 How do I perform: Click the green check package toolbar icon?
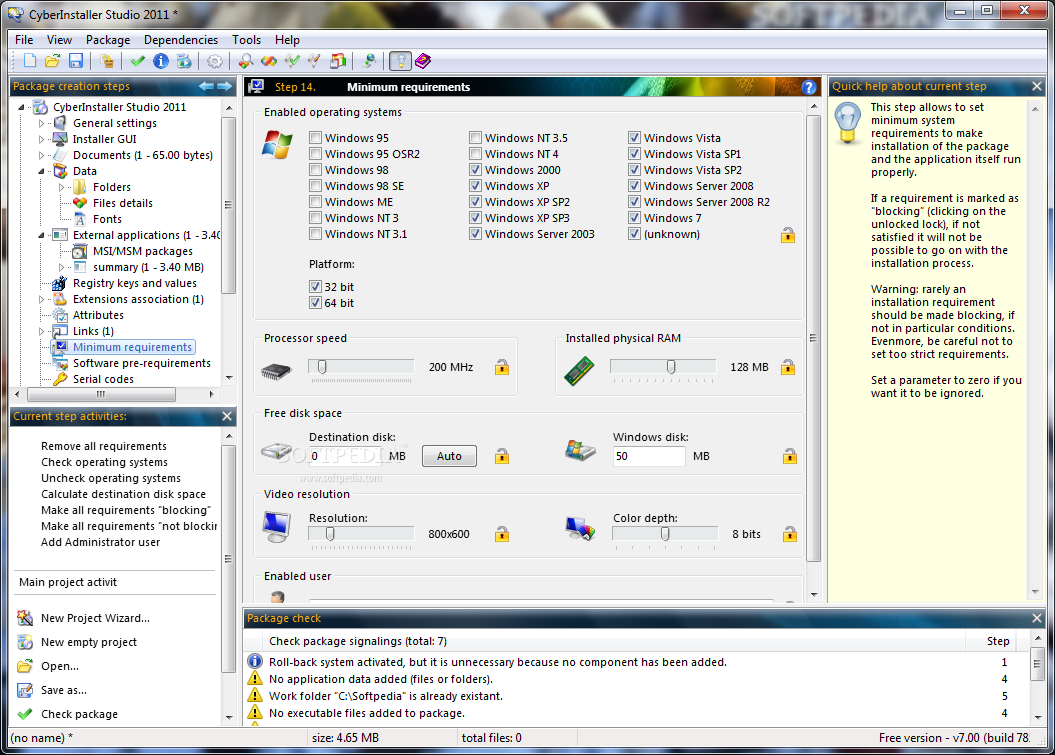pyautogui.click(x=138, y=61)
